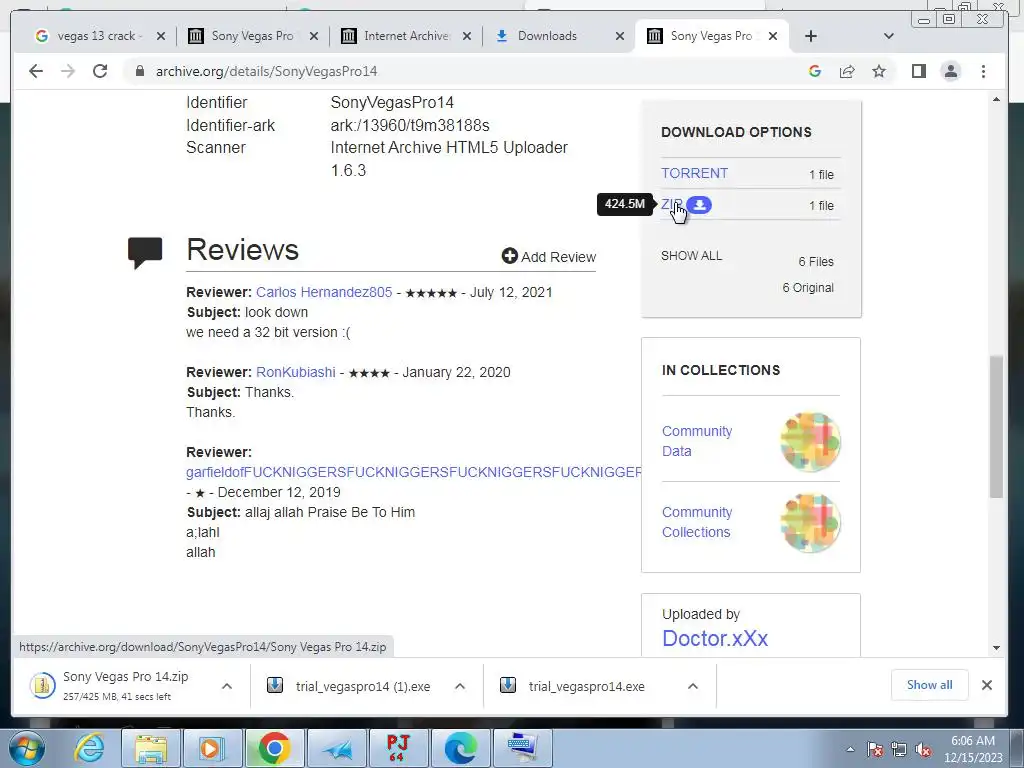Open the clock showing 6:06 AM
This screenshot has height=768, width=1024.
(x=972, y=749)
